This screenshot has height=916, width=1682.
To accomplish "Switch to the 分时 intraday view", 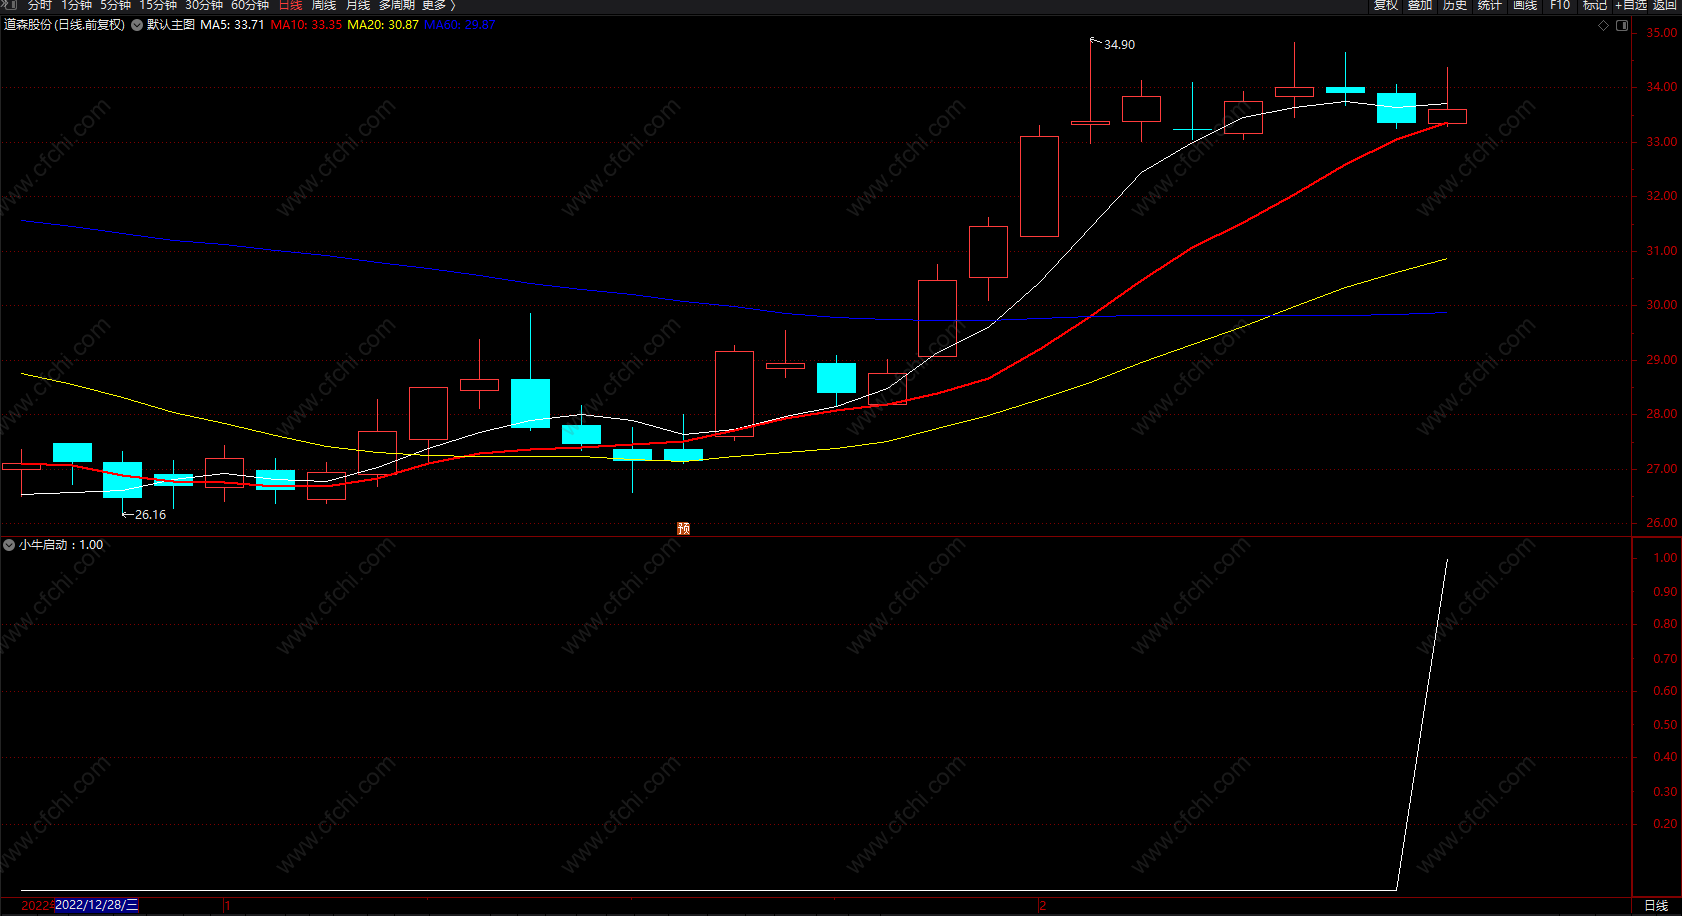I will [40, 5].
